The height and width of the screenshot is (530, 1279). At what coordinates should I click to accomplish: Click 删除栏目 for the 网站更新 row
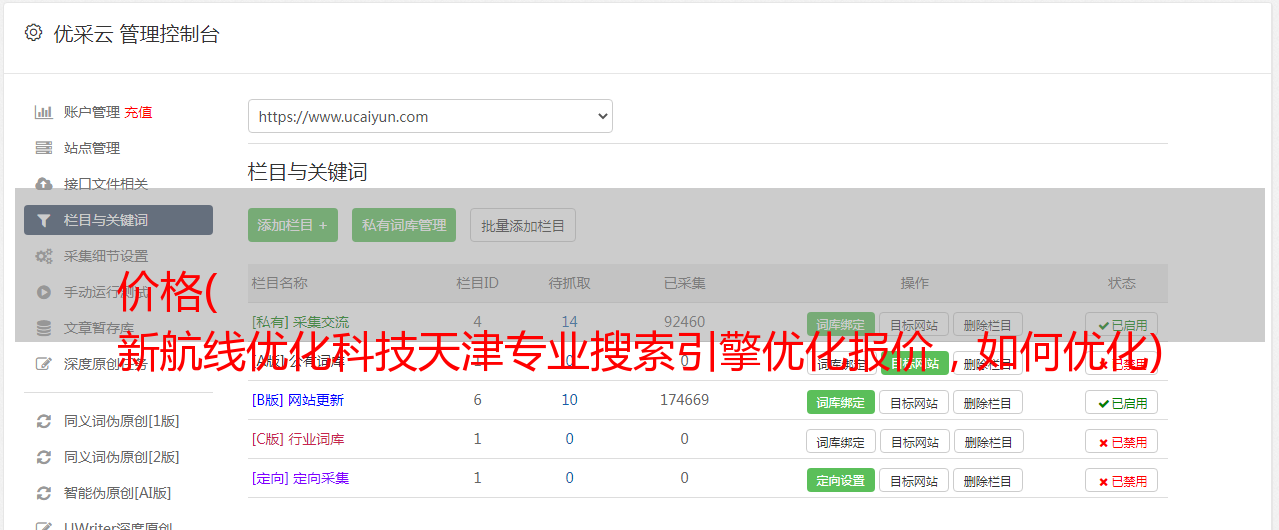pyautogui.click(x=988, y=402)
